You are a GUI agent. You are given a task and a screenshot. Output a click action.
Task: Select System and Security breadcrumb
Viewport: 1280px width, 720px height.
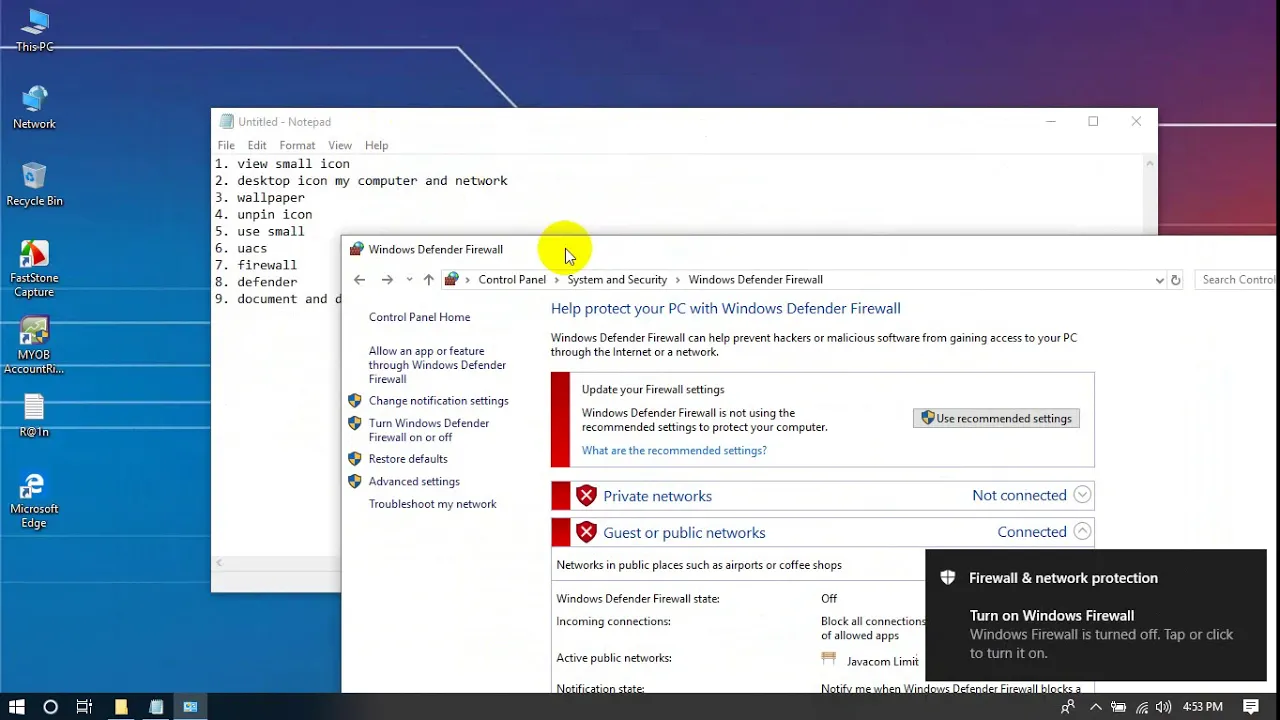[x=617, y=280]
